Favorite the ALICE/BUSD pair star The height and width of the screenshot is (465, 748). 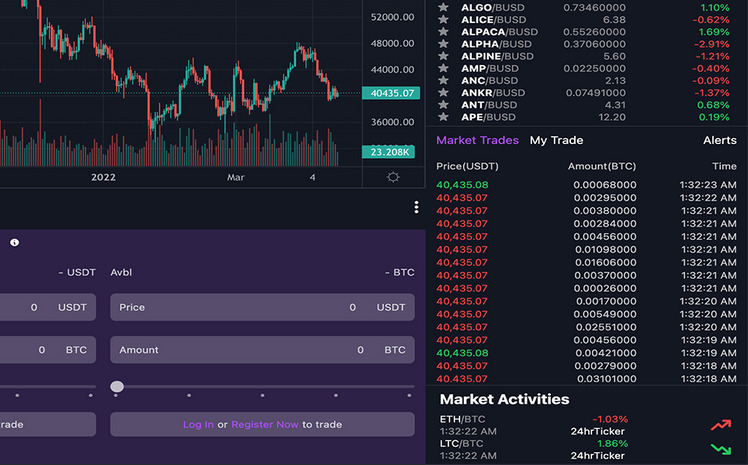click(443, 20)
